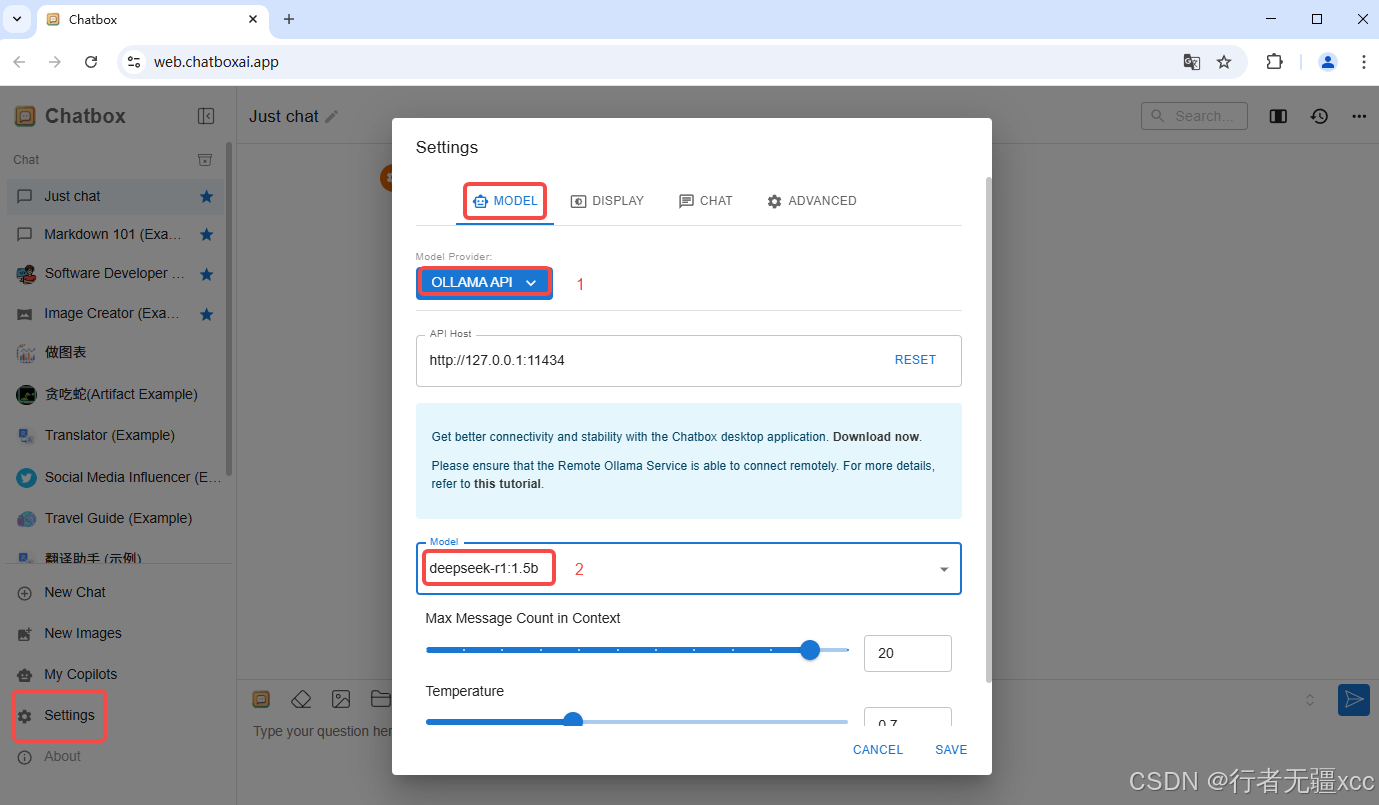This screenshot has height=805, width=1379.
Task: Open the 做图表 chat
Action: (x=115, y=353)
